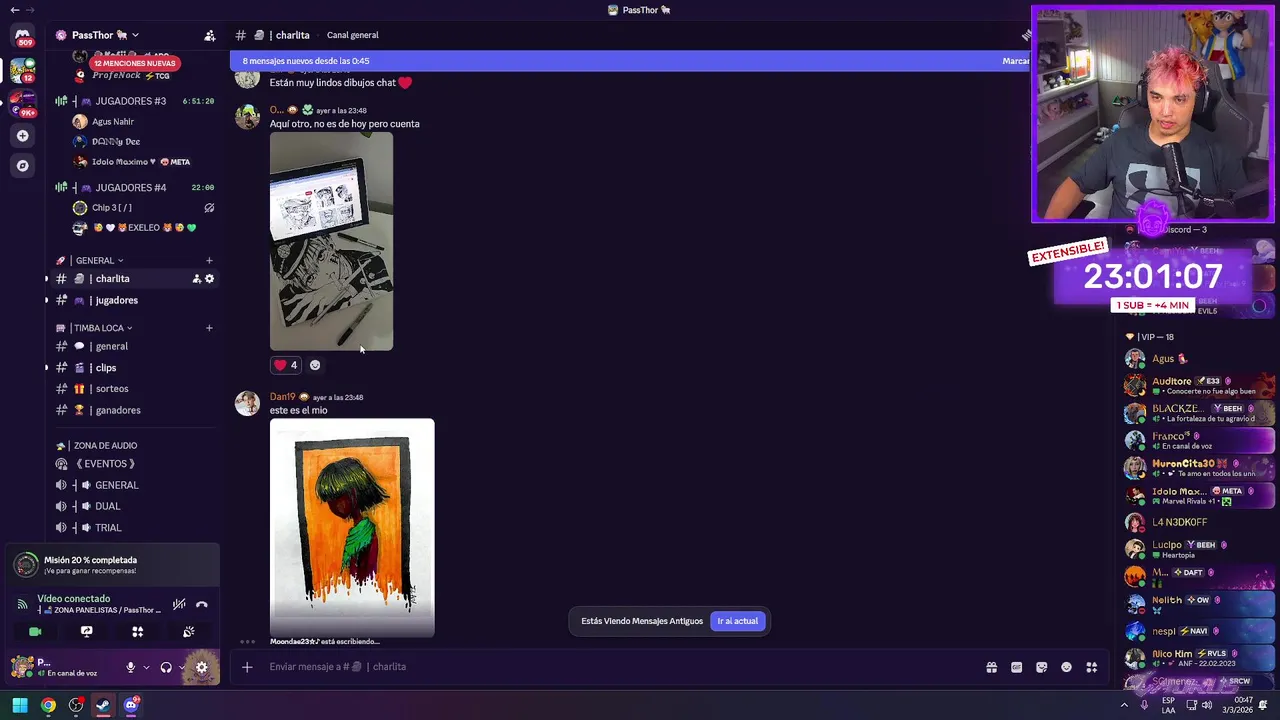Open the ganadores channel
Viewport: 1280px width, 720px height.
tap(132, 410)
